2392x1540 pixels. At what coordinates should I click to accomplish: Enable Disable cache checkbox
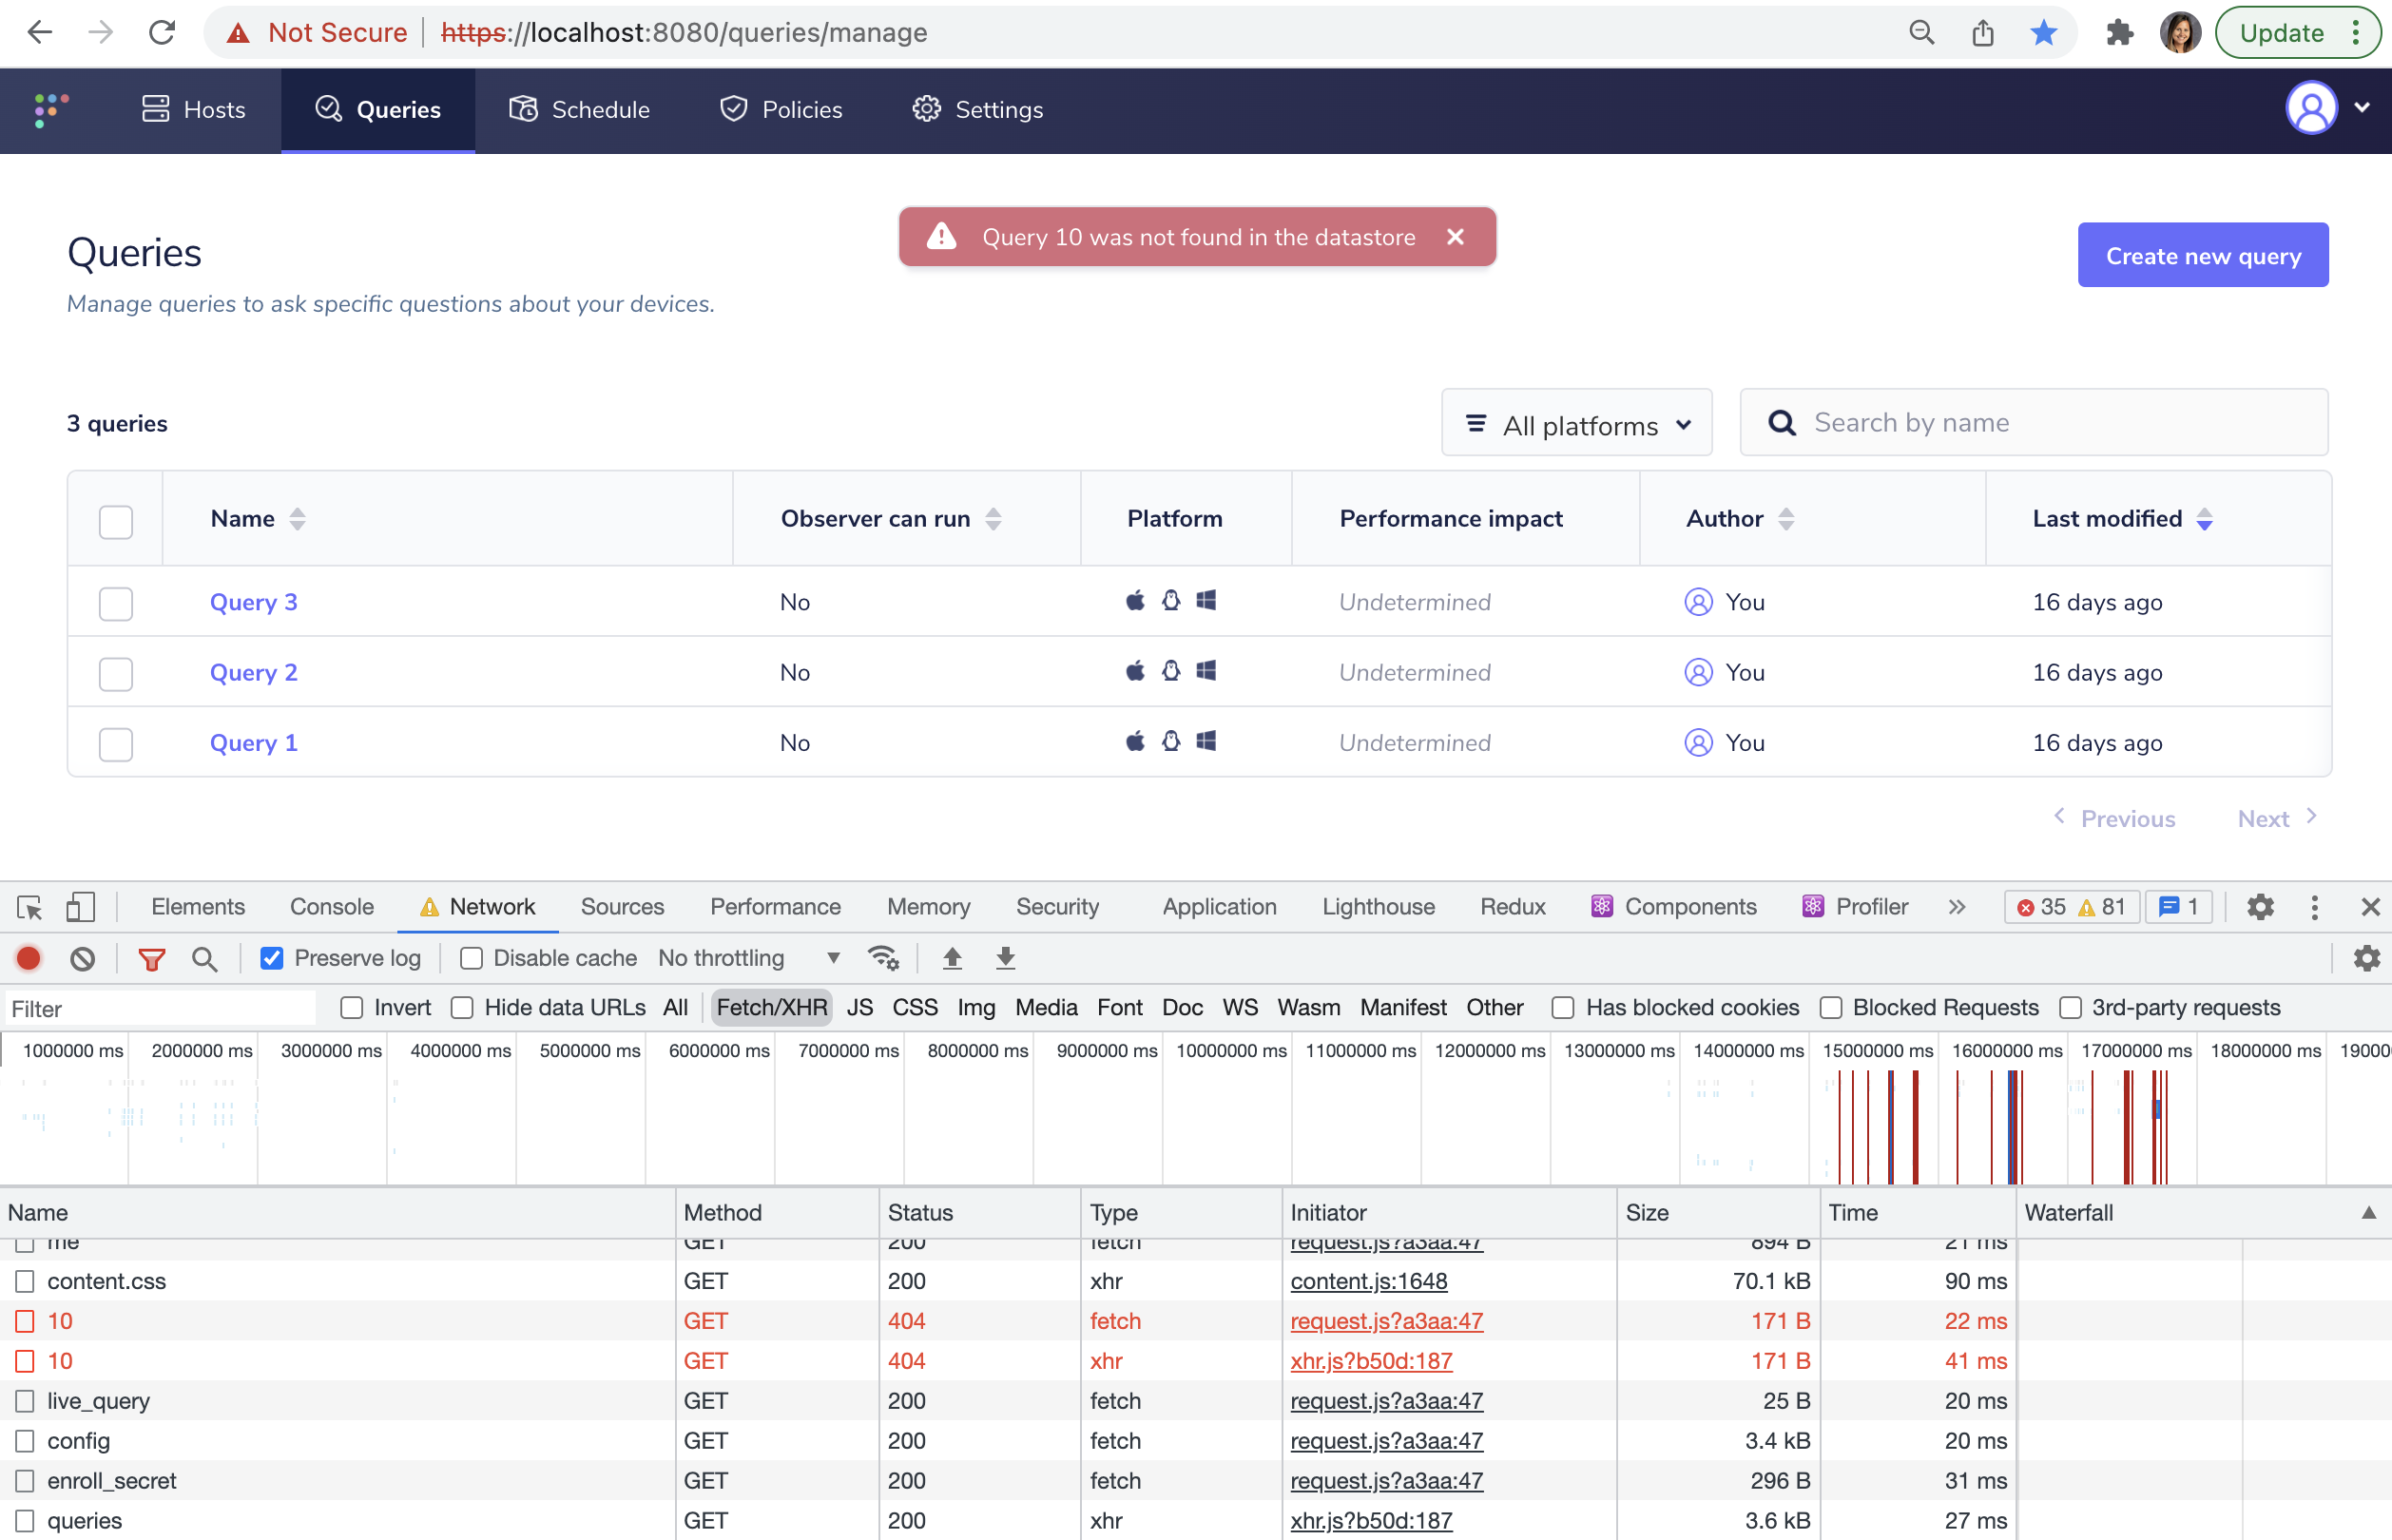click(471, 958)
